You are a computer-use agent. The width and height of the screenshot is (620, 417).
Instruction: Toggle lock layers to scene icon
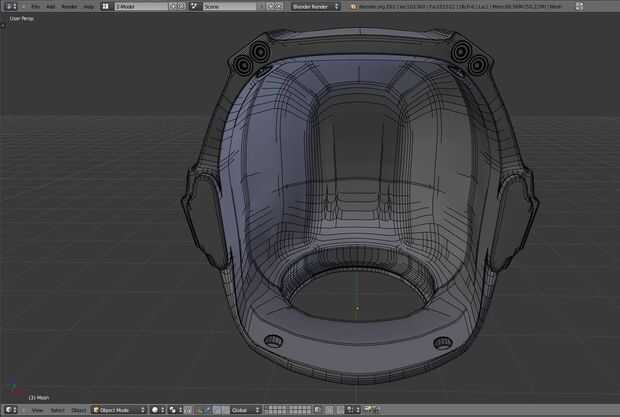tap(318, 410)
